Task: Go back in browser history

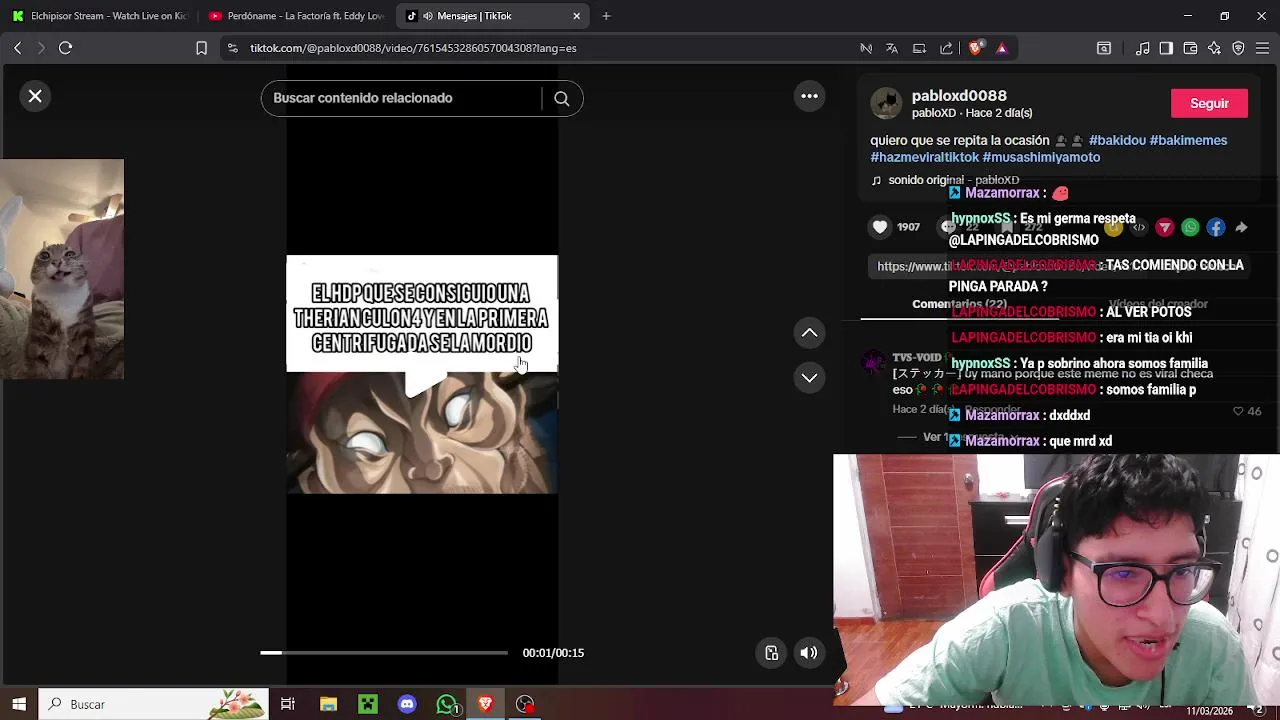Action: (17, 48)
